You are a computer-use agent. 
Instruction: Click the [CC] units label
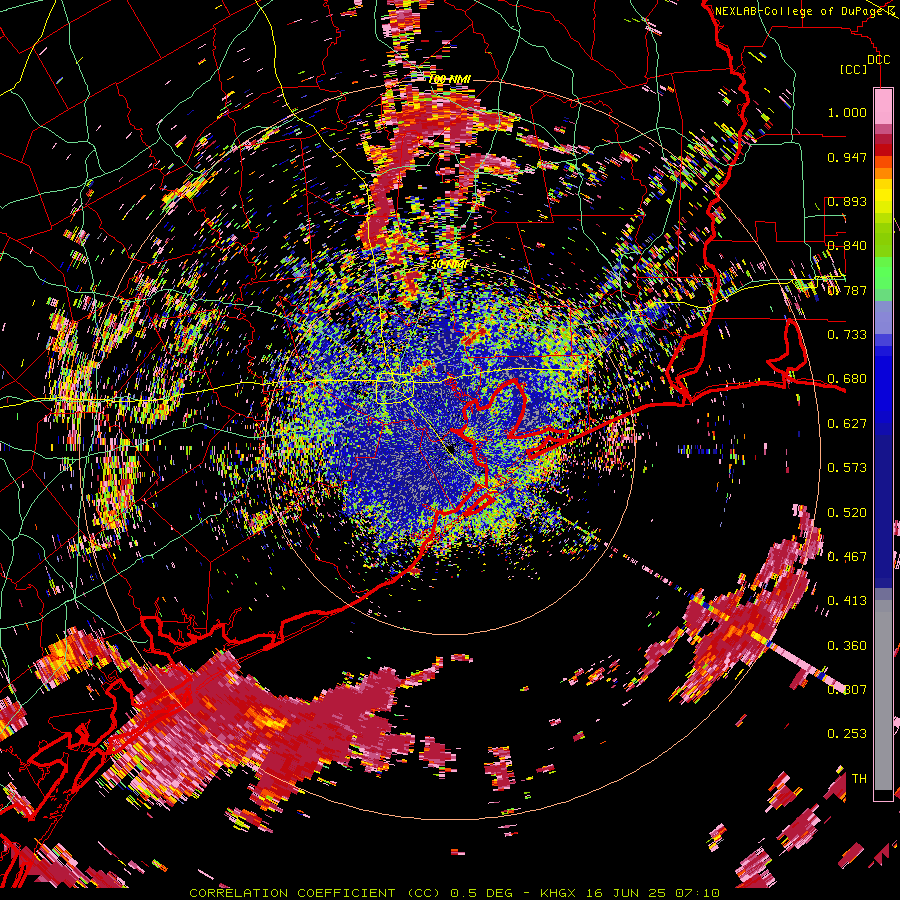tap(854, 69)
